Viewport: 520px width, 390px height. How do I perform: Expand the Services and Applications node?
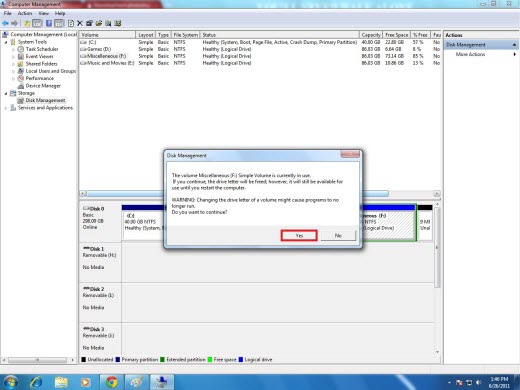[6, 108]
